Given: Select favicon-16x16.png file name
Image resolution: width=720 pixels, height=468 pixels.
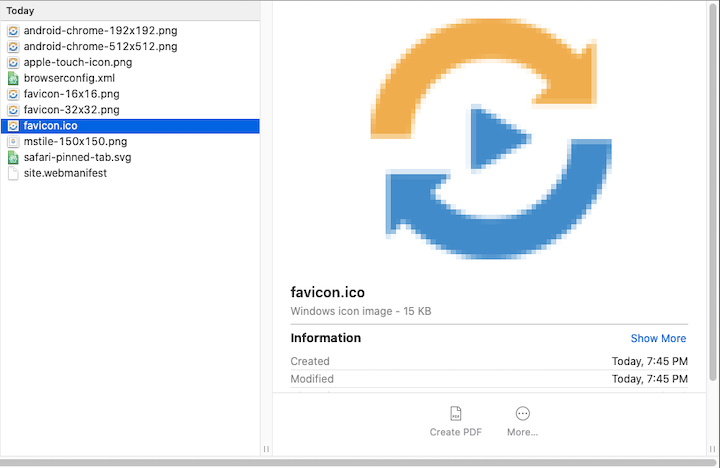Looking at the screenshot, I should coord(72,94).
